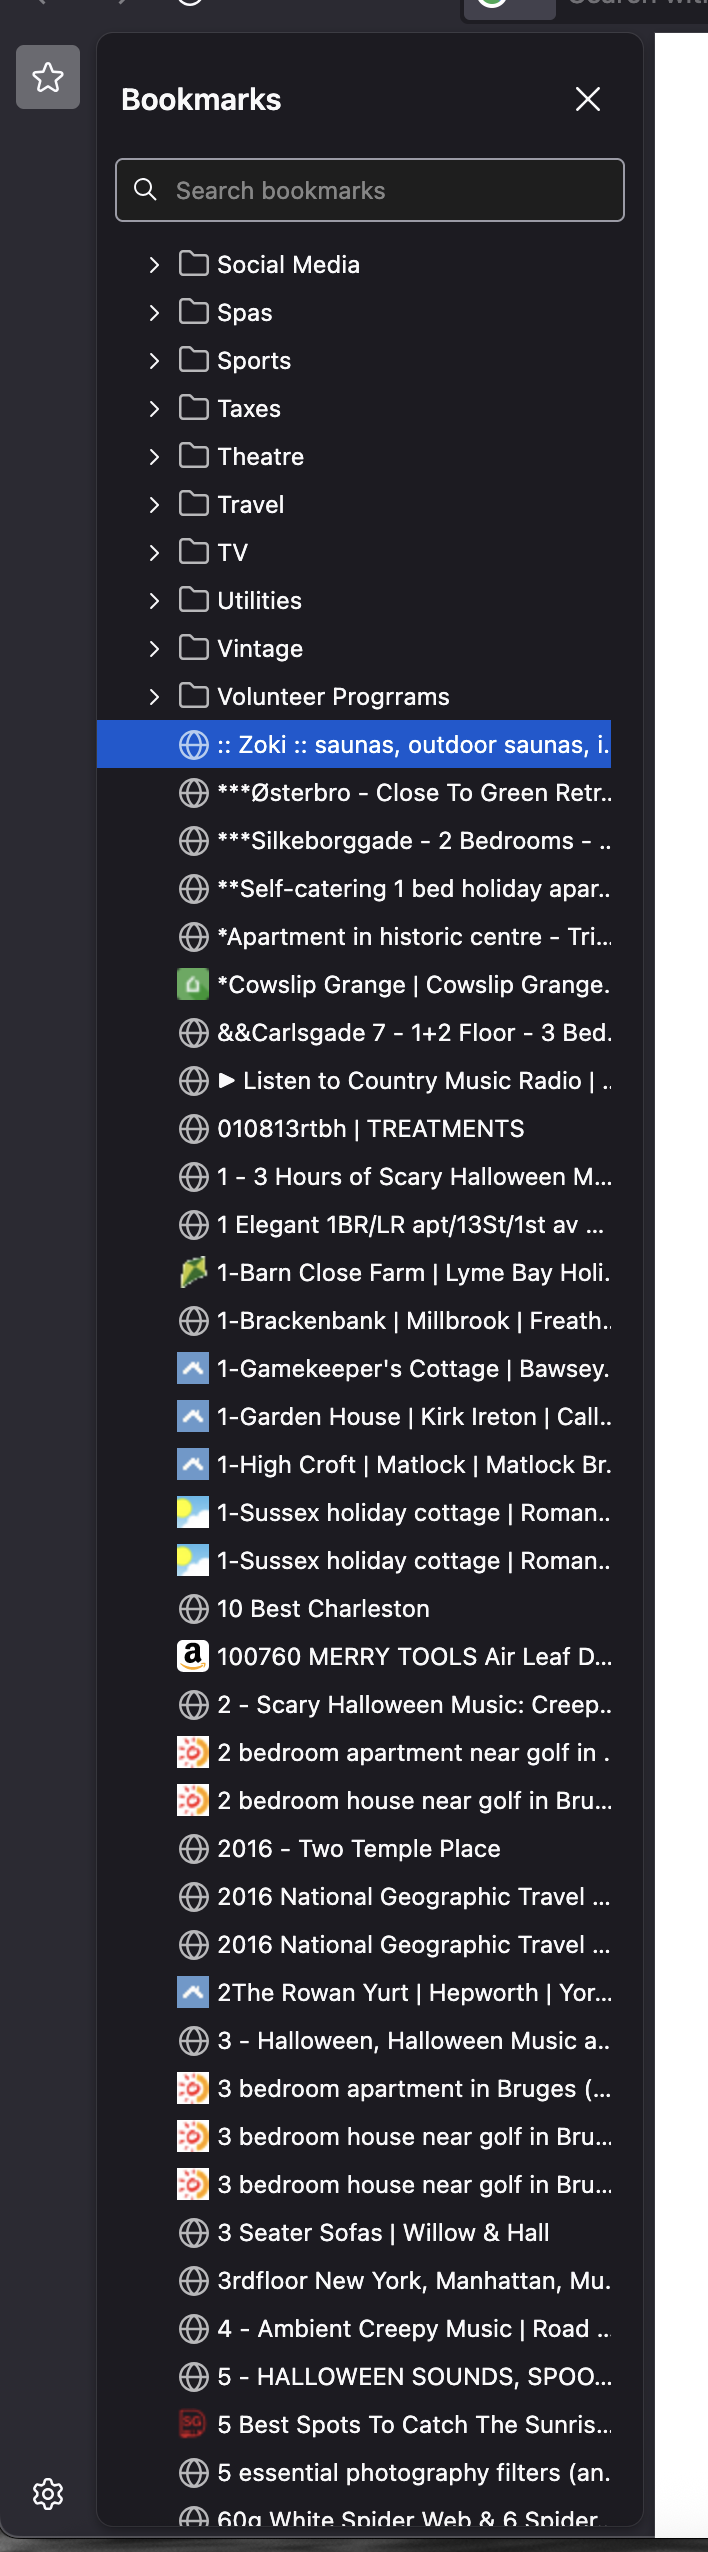Image resolution: width=708 pixels, height=2552 pixels.
Task: Open the settings gear icon
Action: pos(48,2494)
